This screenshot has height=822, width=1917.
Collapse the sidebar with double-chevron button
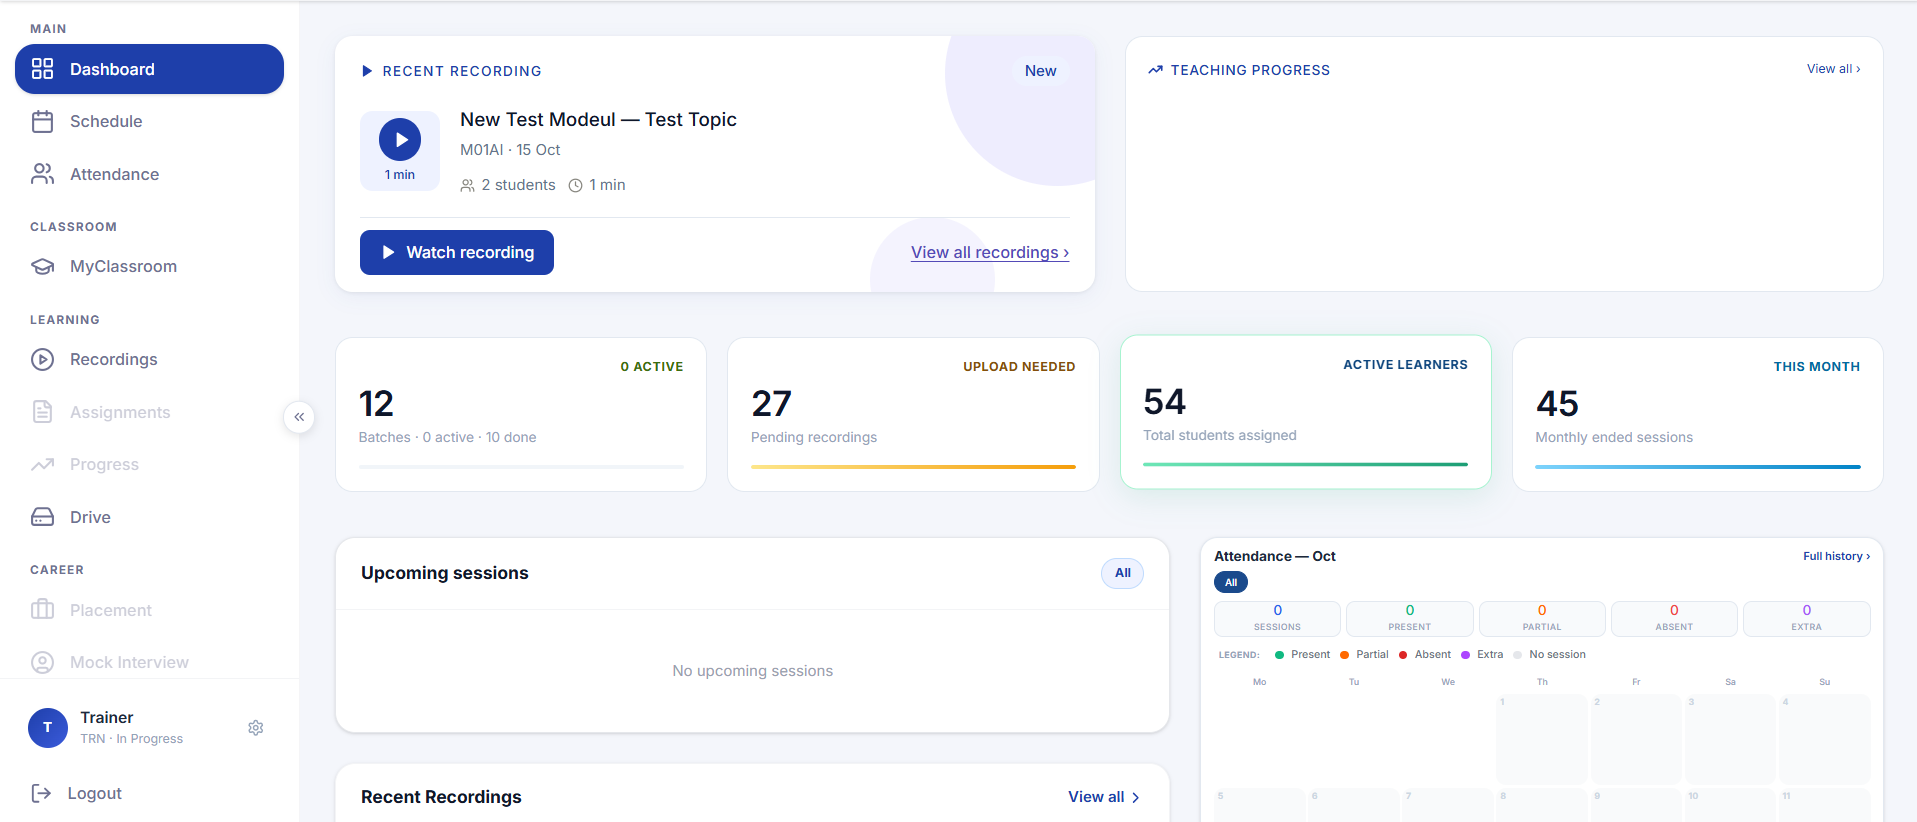(299, 417)
